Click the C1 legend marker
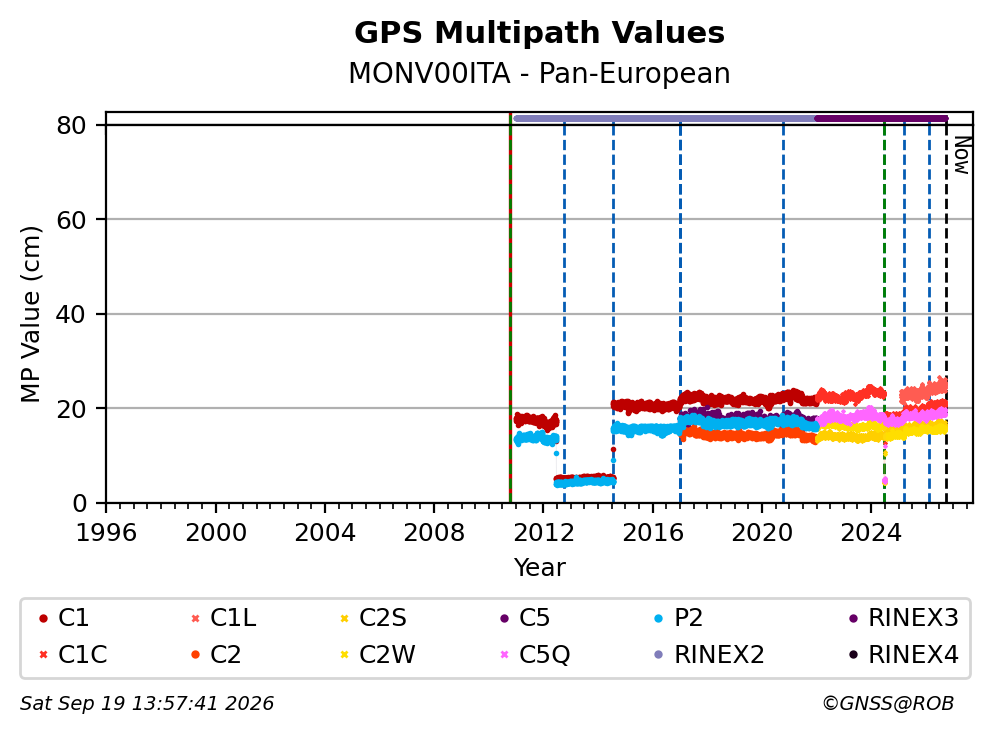 [x=43, y=618]
